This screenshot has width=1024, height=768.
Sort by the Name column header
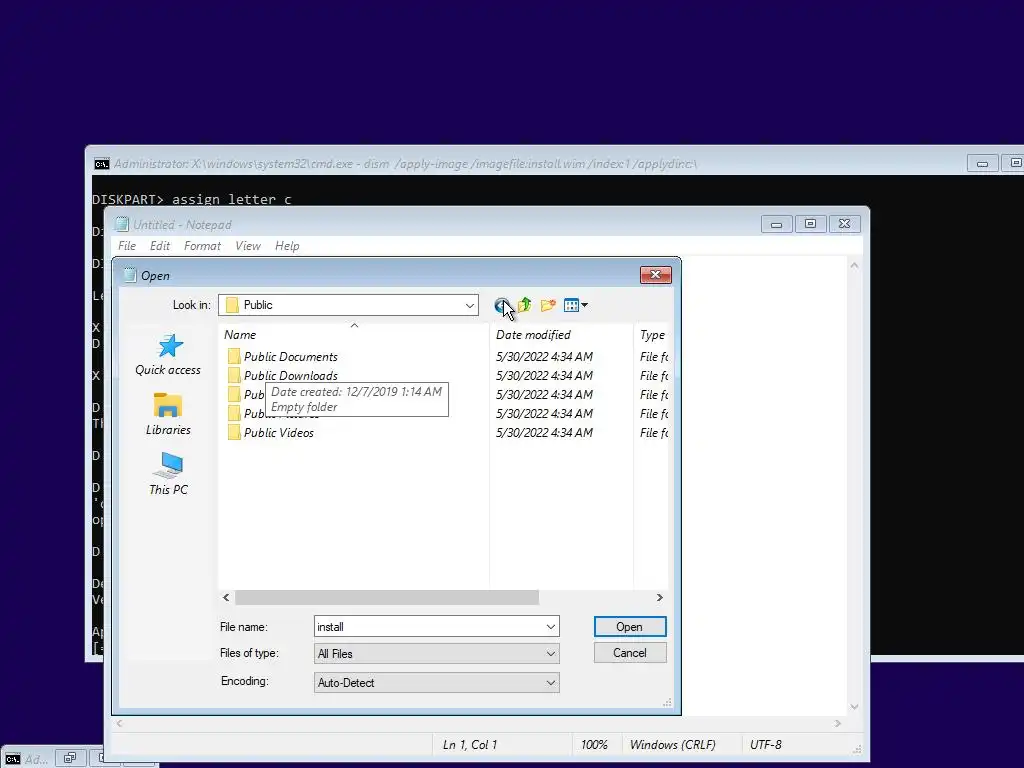(354, 334)
